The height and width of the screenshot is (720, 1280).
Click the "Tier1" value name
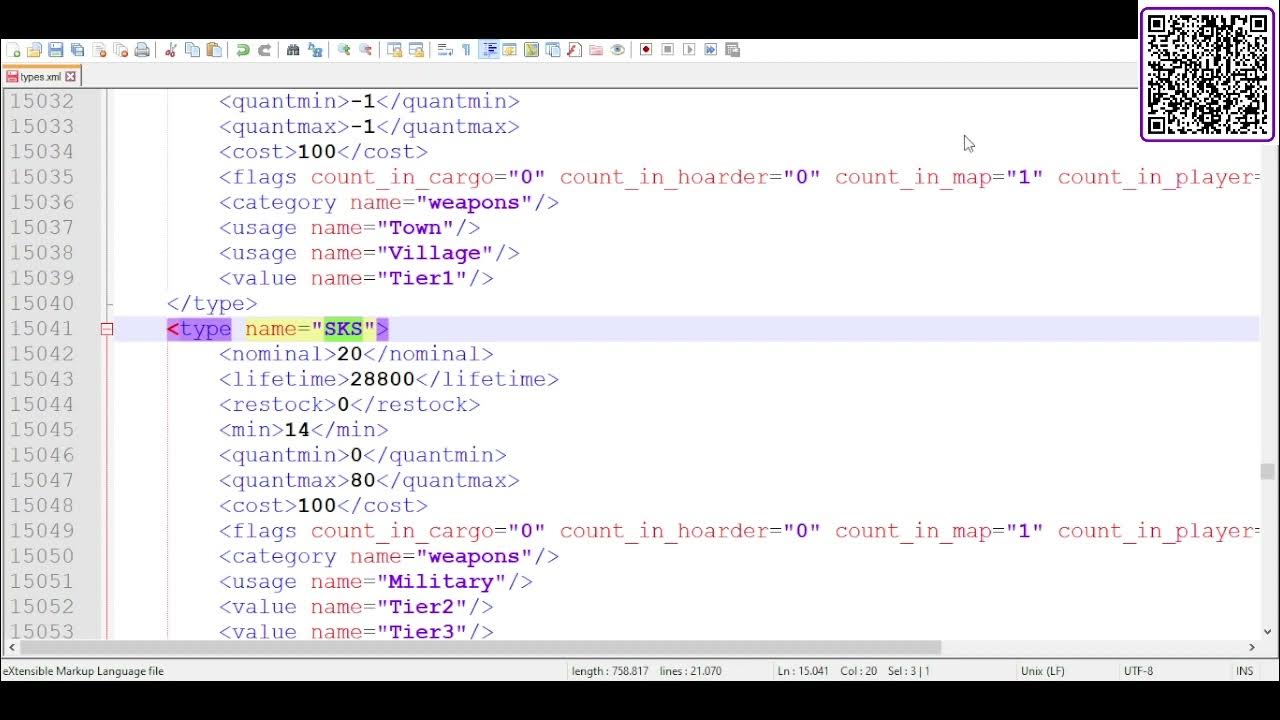421,278
